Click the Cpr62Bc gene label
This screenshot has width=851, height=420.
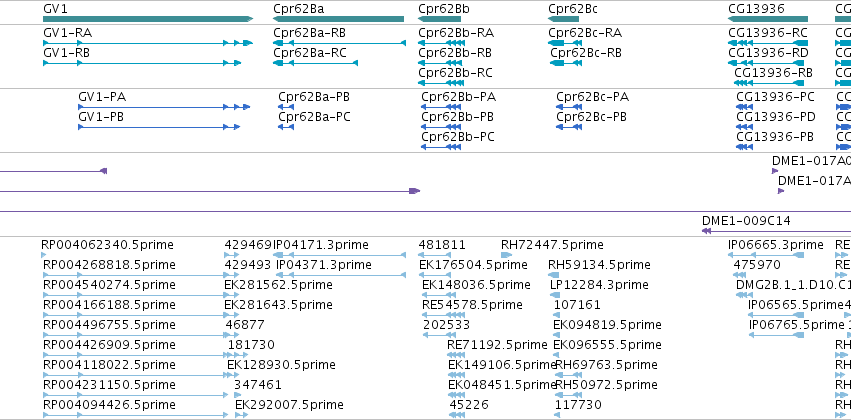(x=573, y=9)
